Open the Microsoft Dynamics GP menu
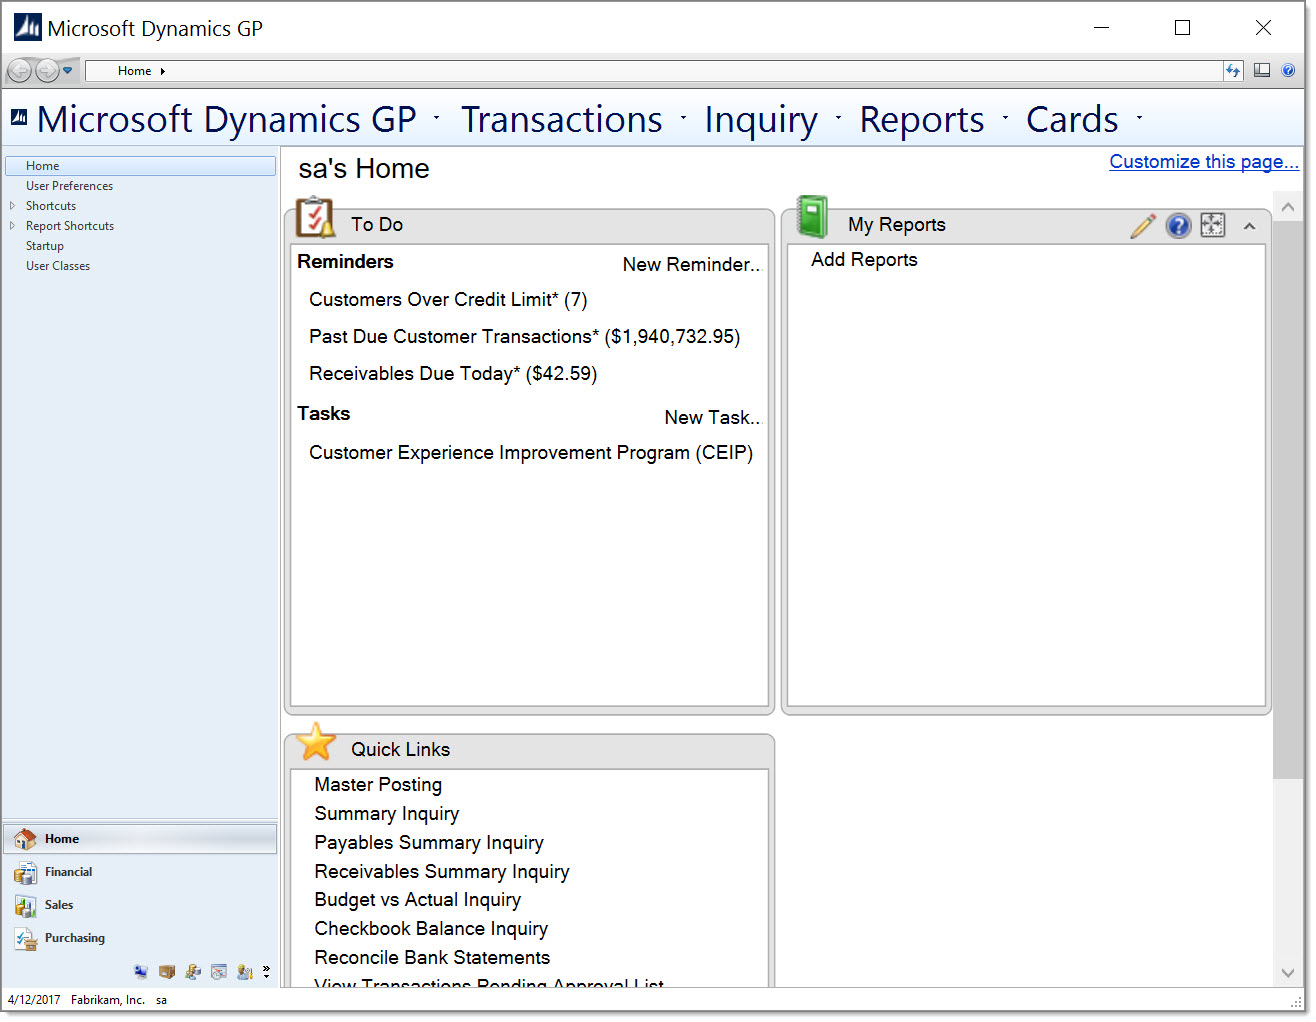Viewport: 1316px width, 1022px height. [x=227, y=119]
